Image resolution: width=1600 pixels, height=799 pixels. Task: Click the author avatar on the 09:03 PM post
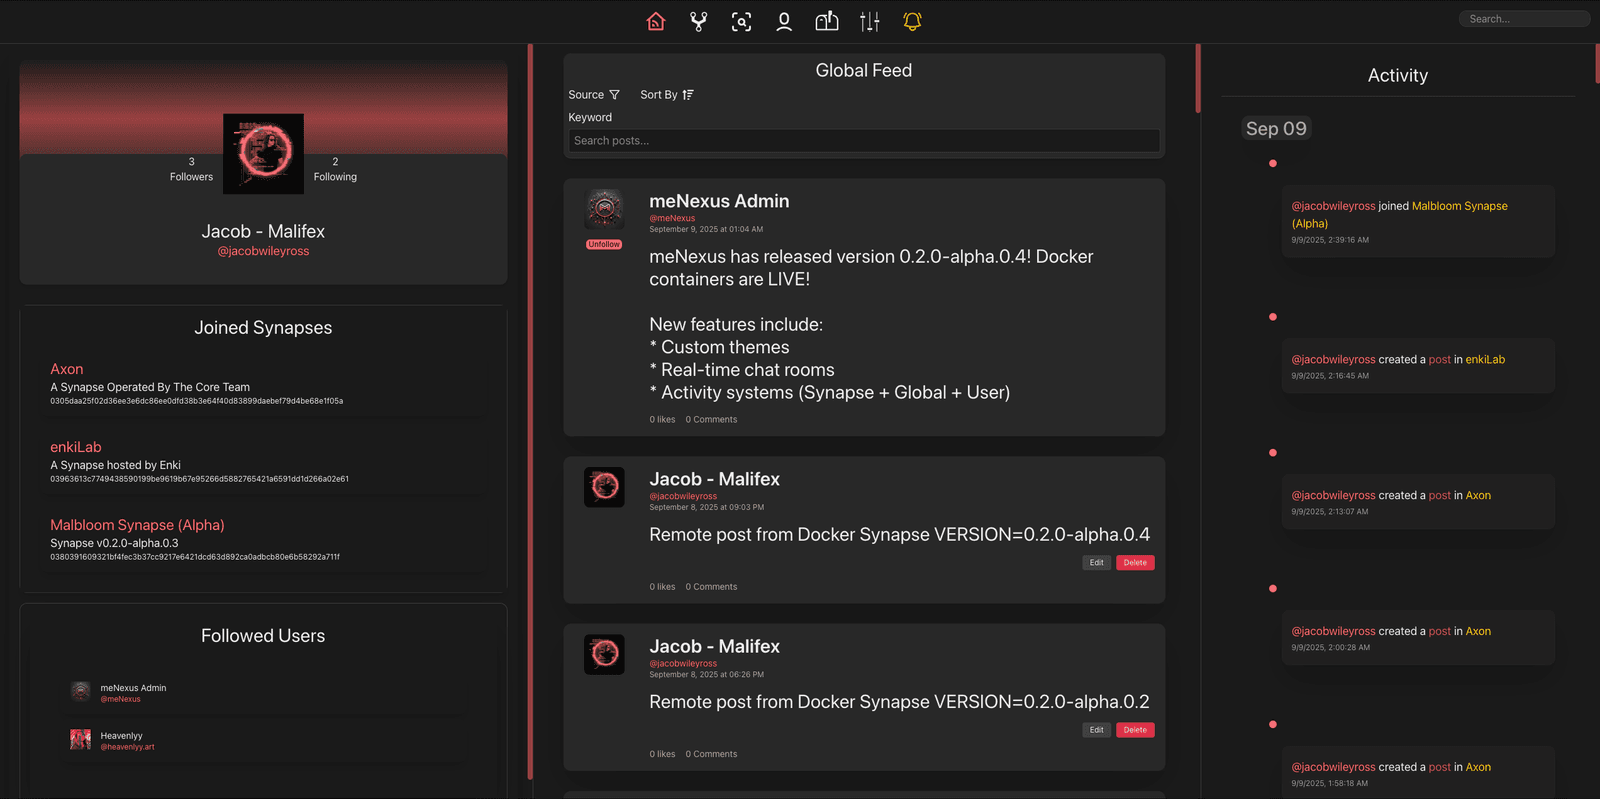pos(604,487)
